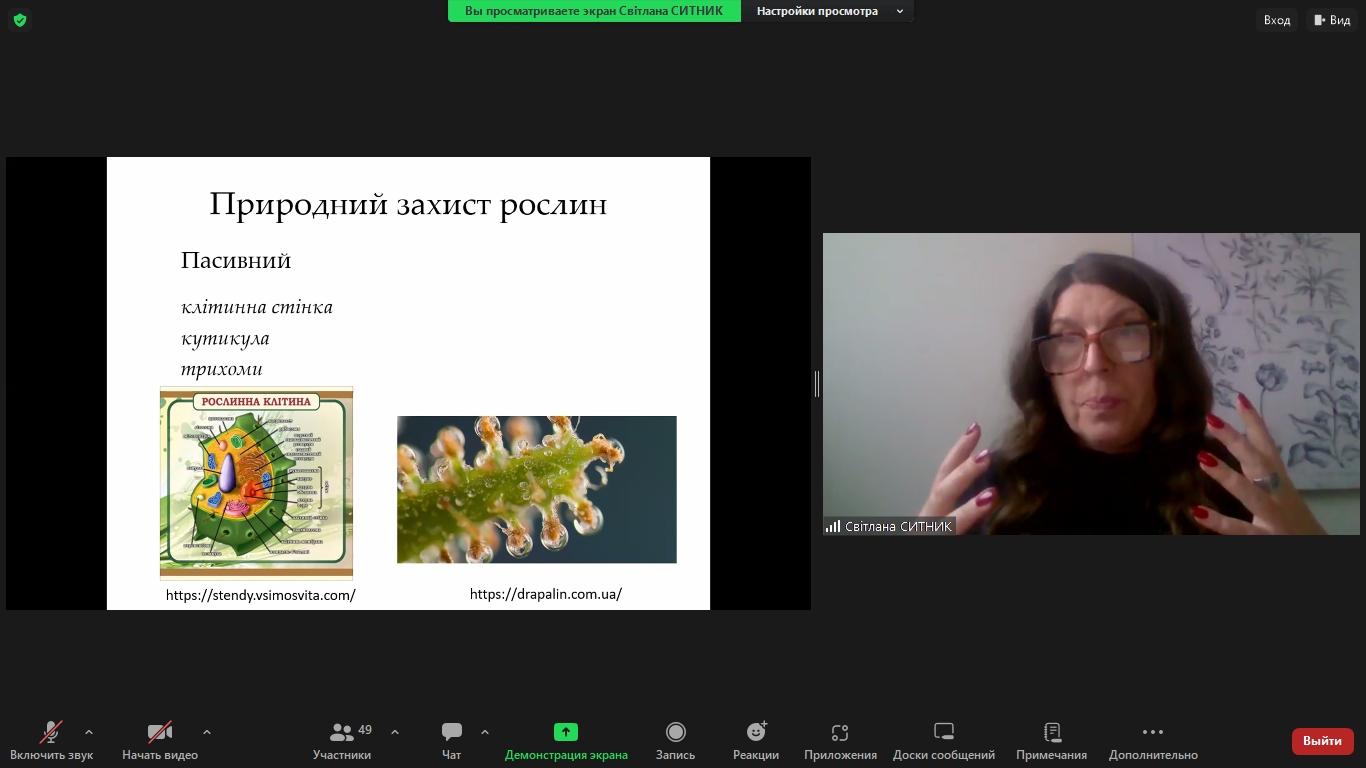Start recording with the Record icon
Screen dimensions: 1366x768
coord(676,732)
